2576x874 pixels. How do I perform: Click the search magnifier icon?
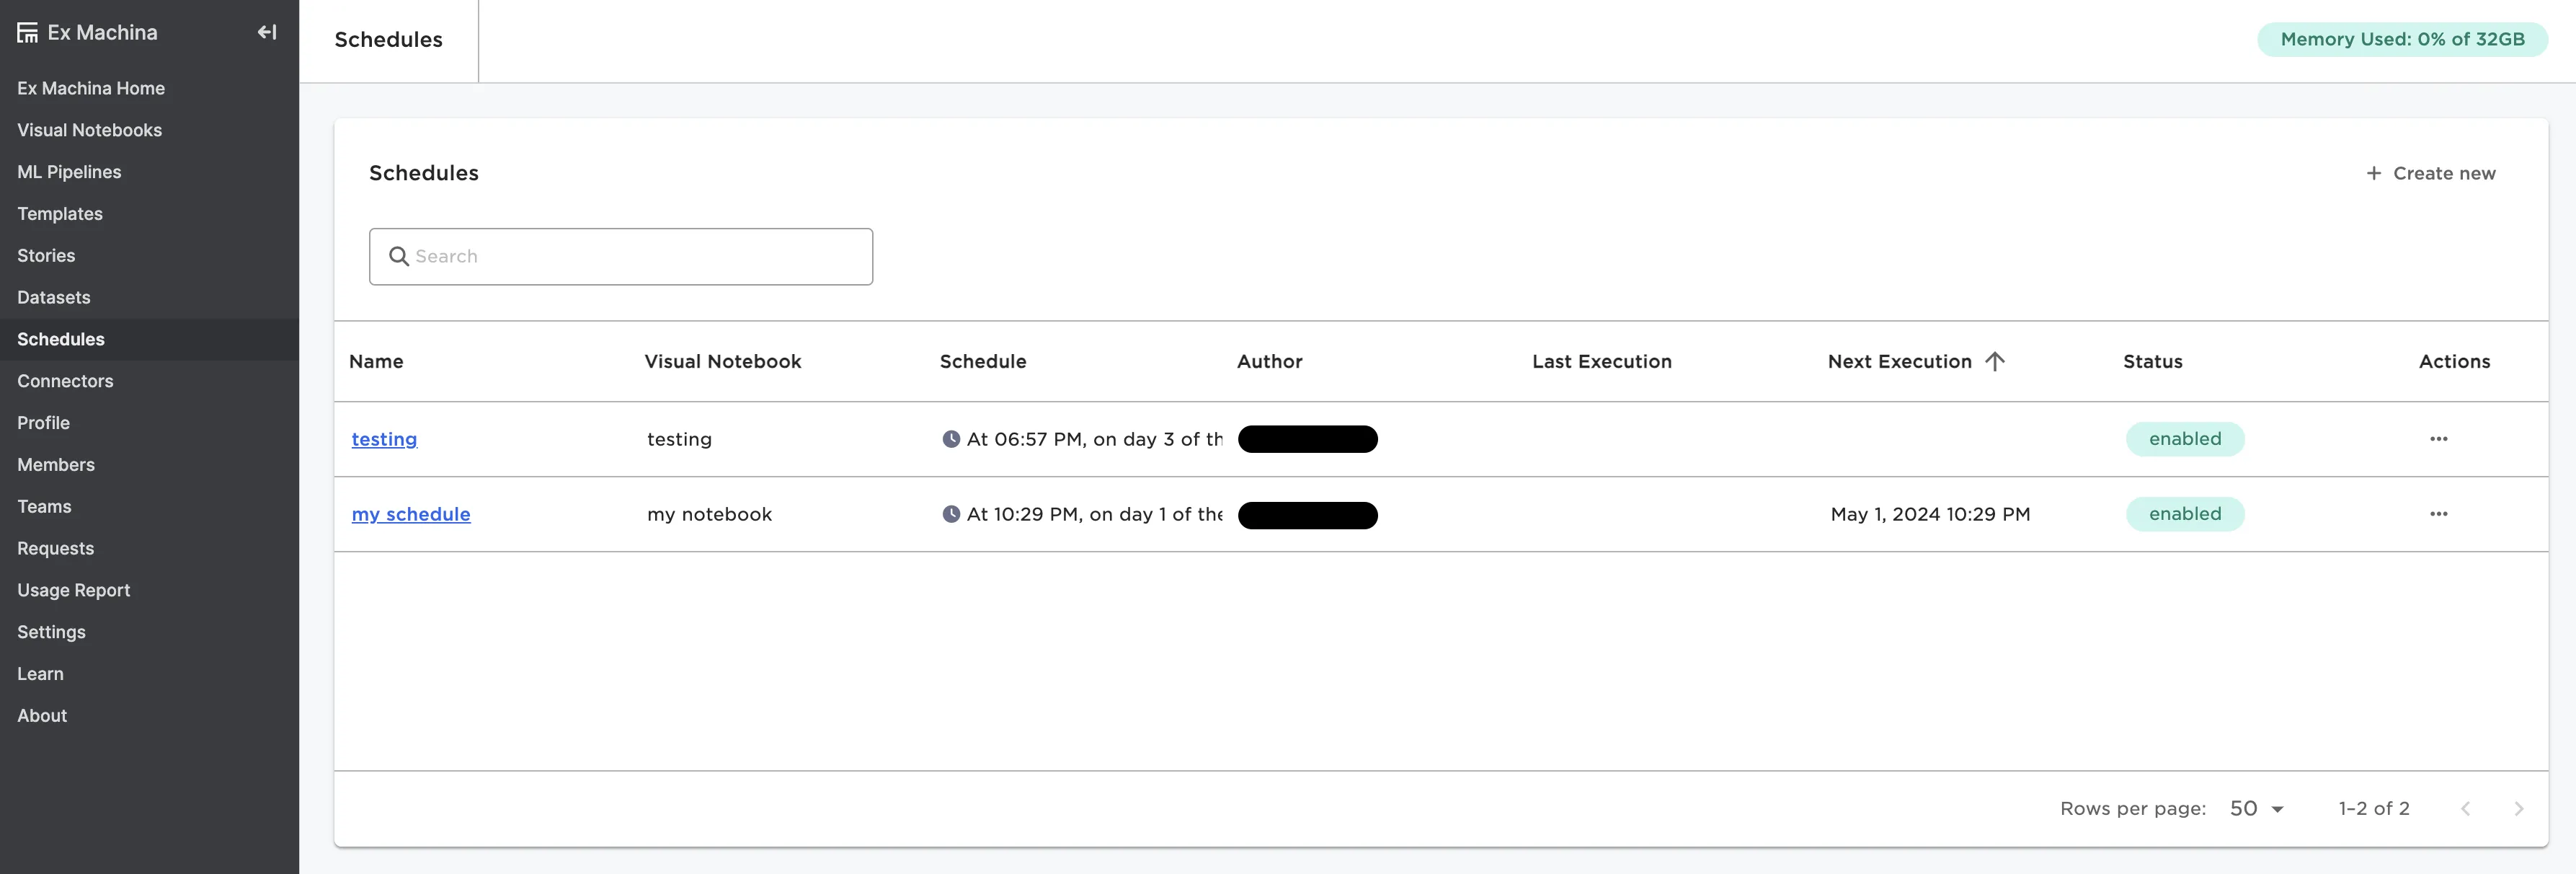click(399, 257)
